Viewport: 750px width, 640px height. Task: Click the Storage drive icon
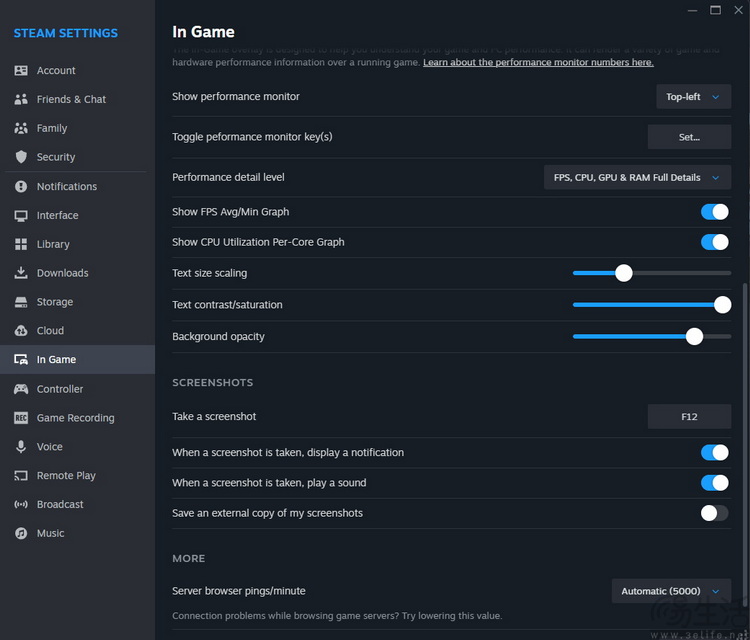pos(21,302)
